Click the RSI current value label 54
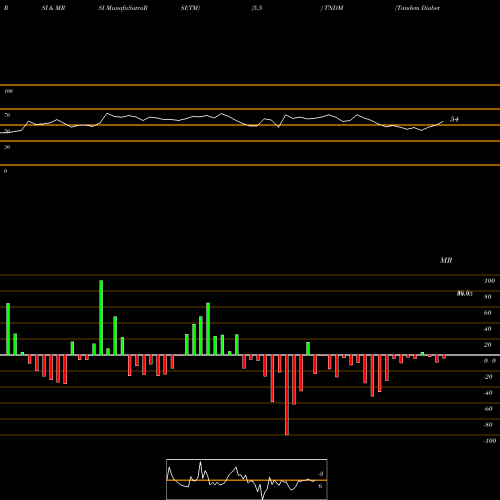The height and width of the screenshot is (500, 500). click(454, 119)
